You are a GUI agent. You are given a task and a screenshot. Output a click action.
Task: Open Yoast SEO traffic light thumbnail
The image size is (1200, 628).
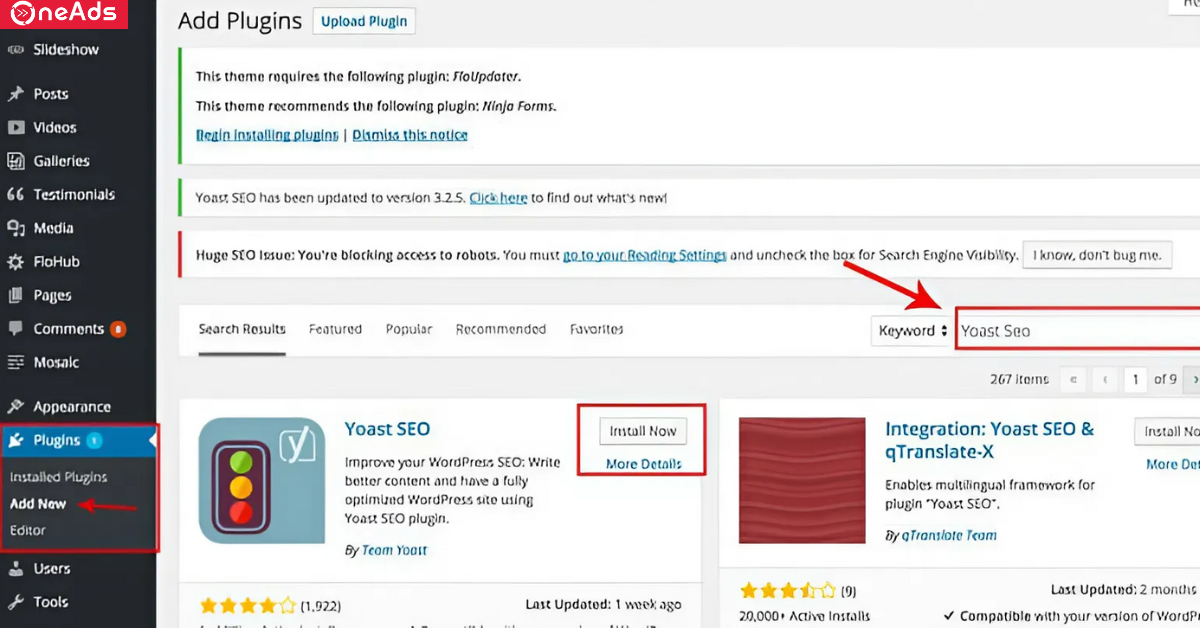[x=262, y=481]
